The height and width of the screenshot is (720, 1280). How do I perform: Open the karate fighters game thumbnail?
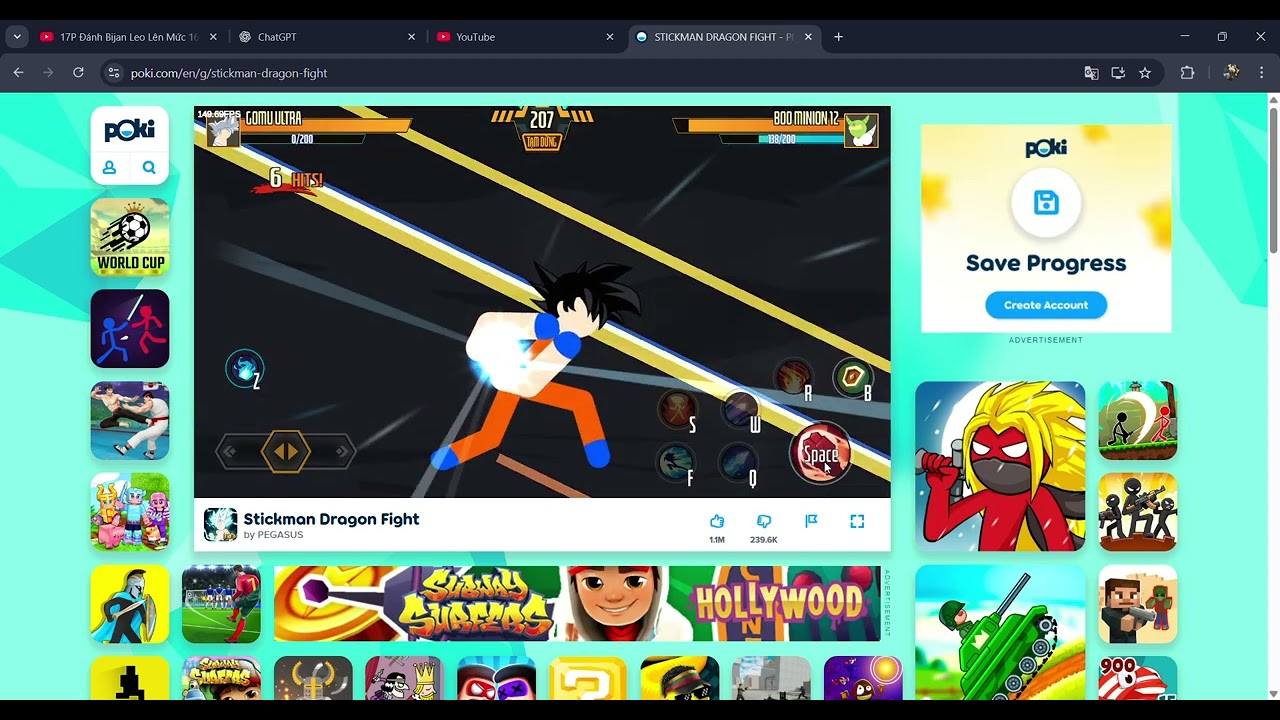tap(130, 421)
